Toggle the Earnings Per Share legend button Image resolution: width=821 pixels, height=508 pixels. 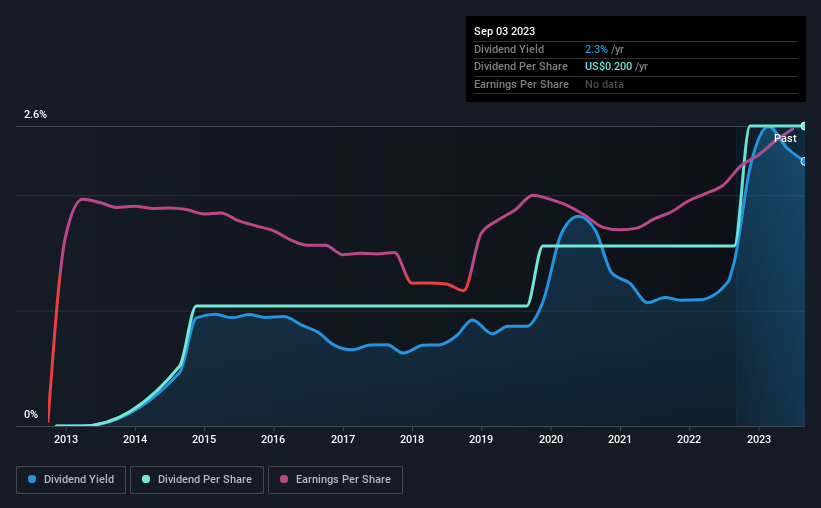335,480
